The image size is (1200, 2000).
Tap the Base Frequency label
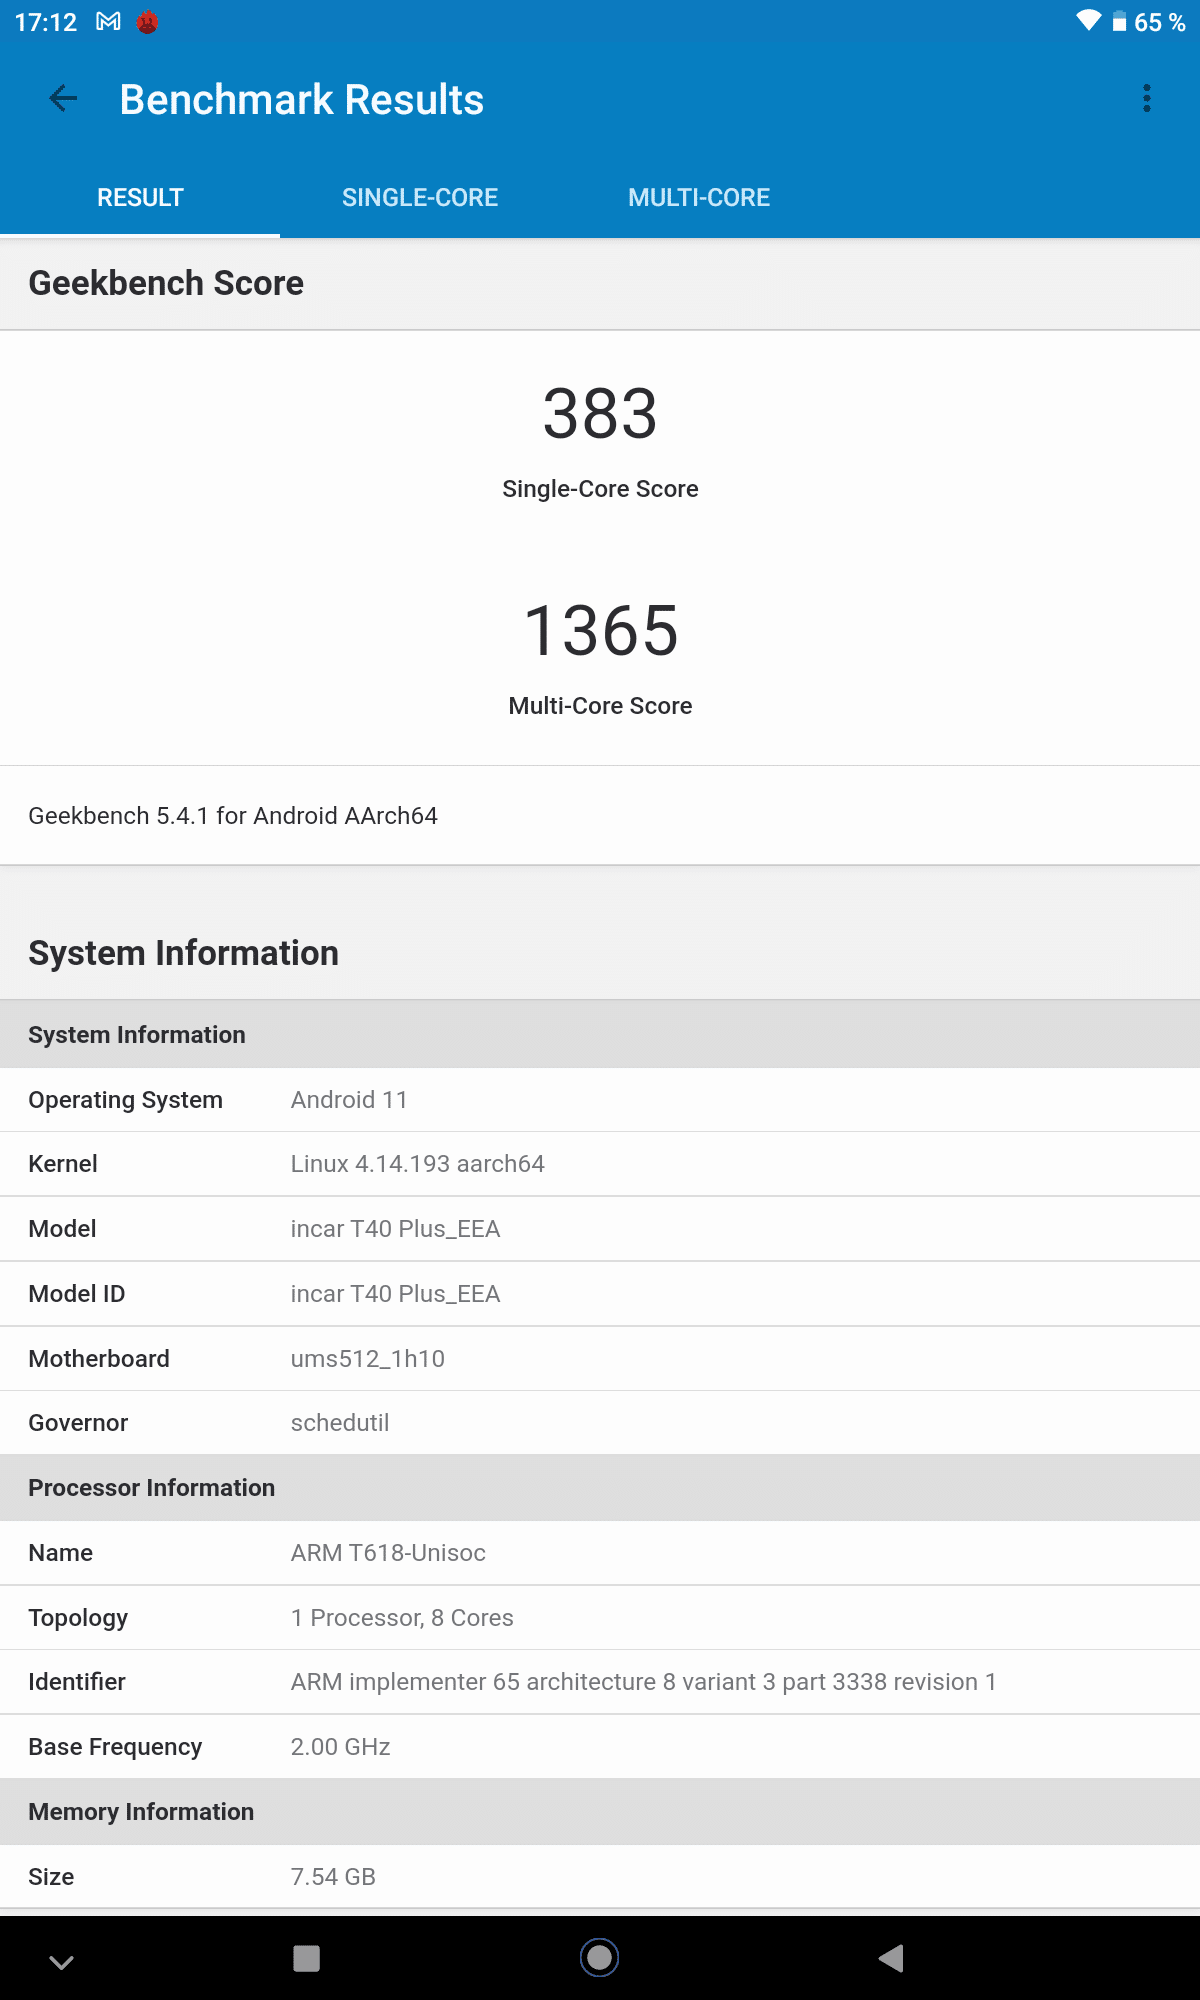pyautogui.click(x=115, y=1747)
